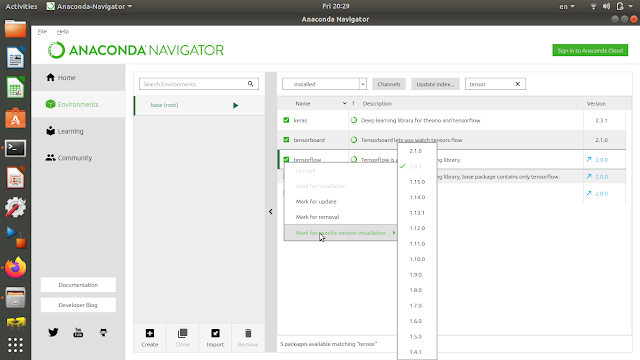640x360 pixels.
Task: Open the Anaconda-Navigator app menu in top bar
Action: pos(89,6)
